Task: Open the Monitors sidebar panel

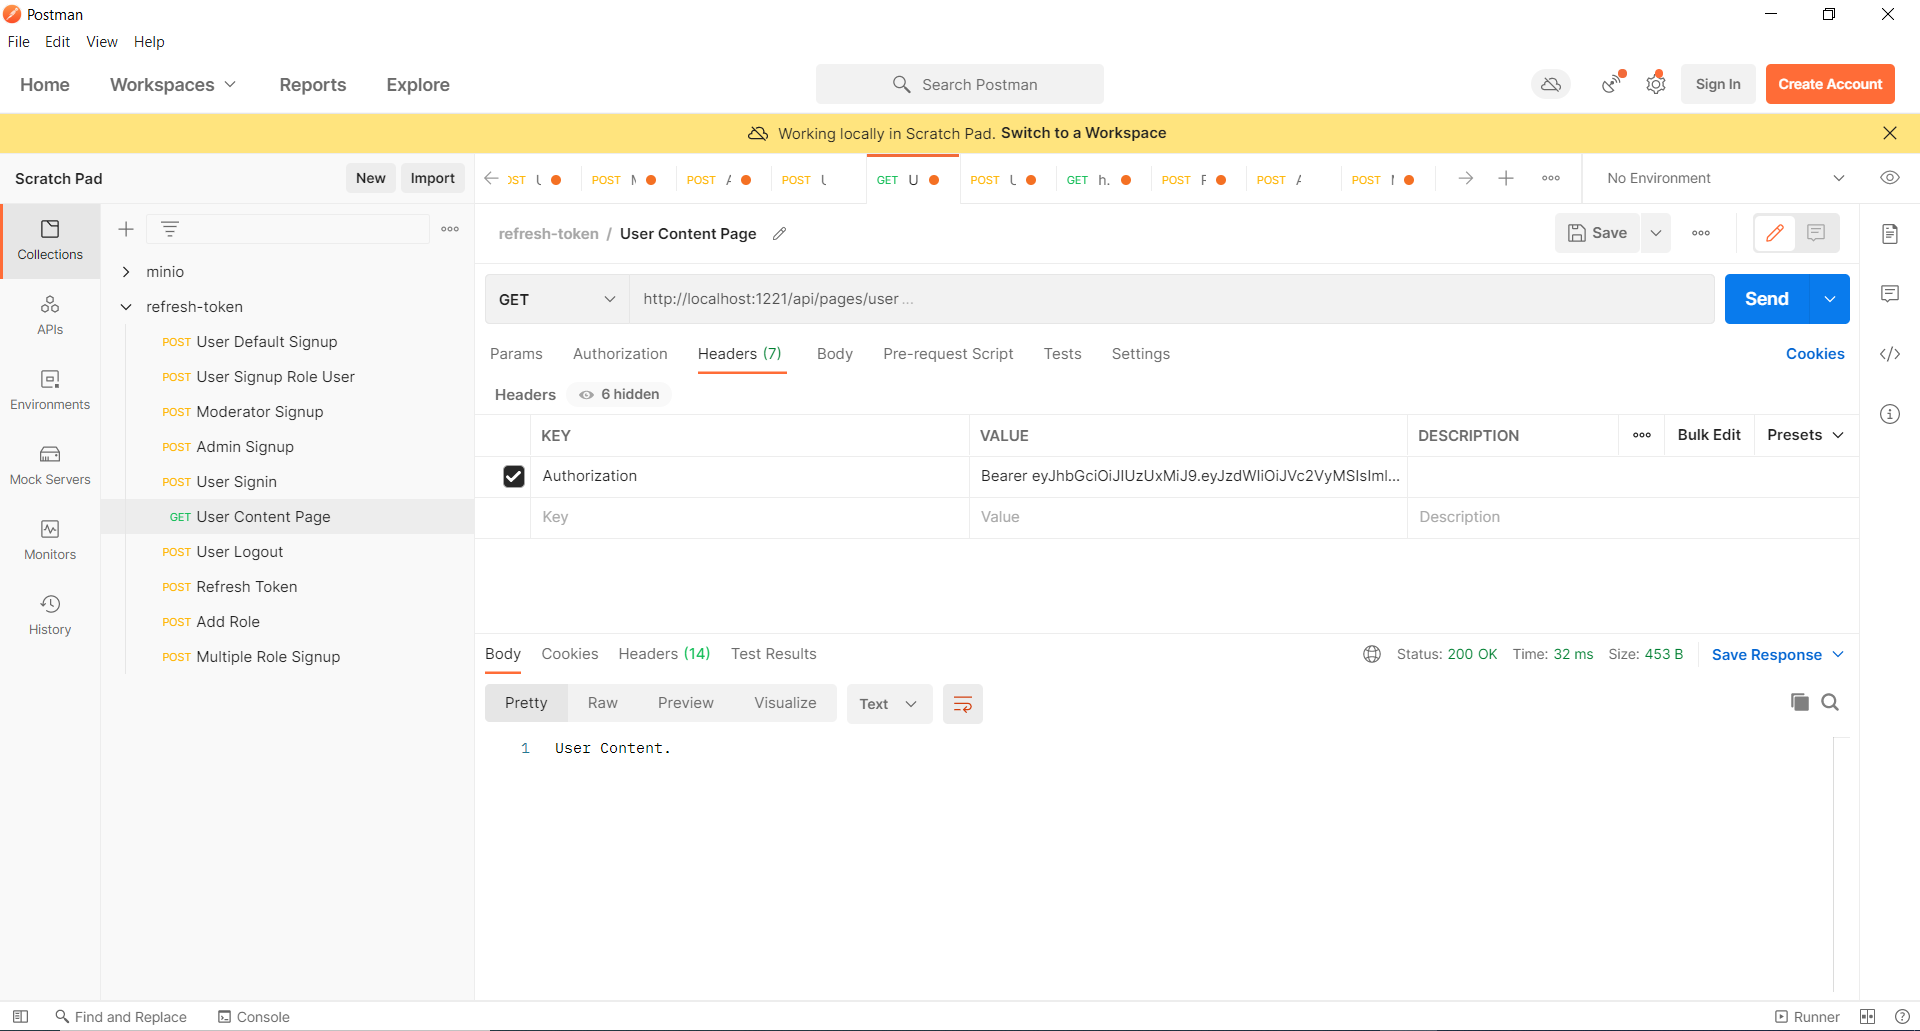Action: point(50,541)
